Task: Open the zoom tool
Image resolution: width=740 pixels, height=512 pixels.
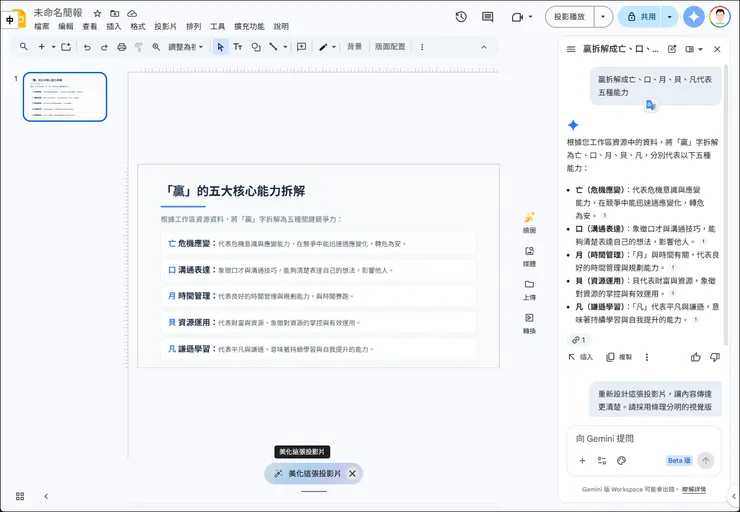Action: point(156,47)
